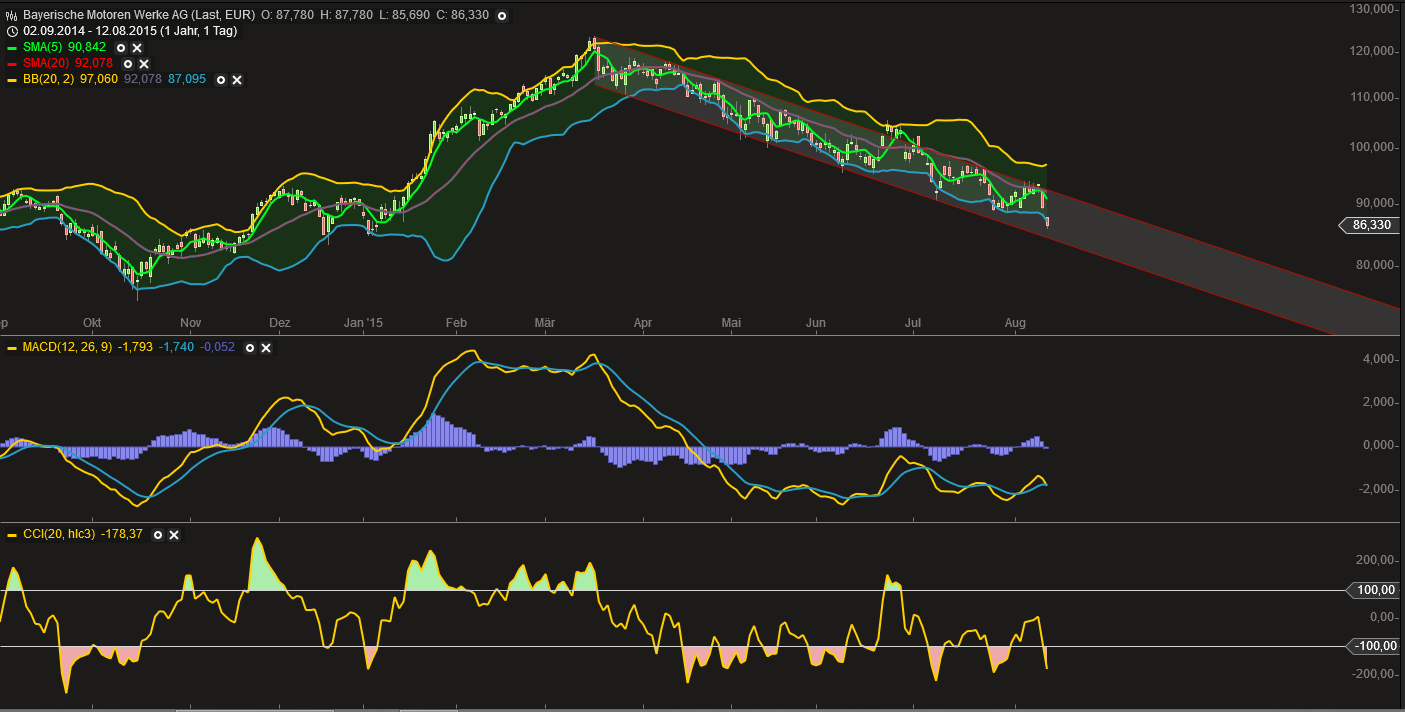Select the 86,330 current price label
The width and height of the screenshot is (1405, 712).
[x=1368, y=225]
